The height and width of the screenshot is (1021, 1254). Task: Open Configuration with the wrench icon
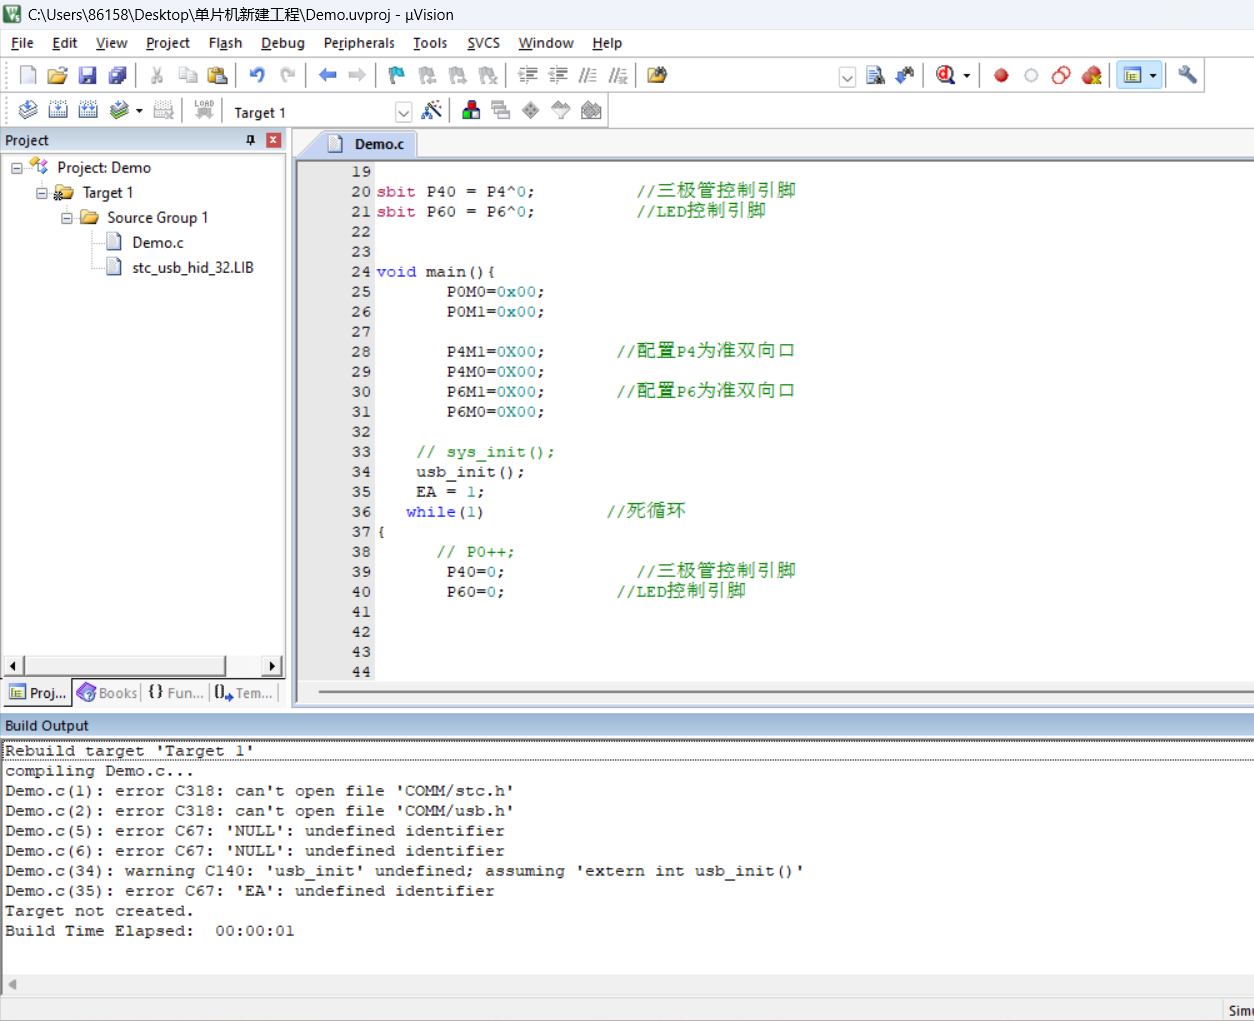click(1187, 75)
